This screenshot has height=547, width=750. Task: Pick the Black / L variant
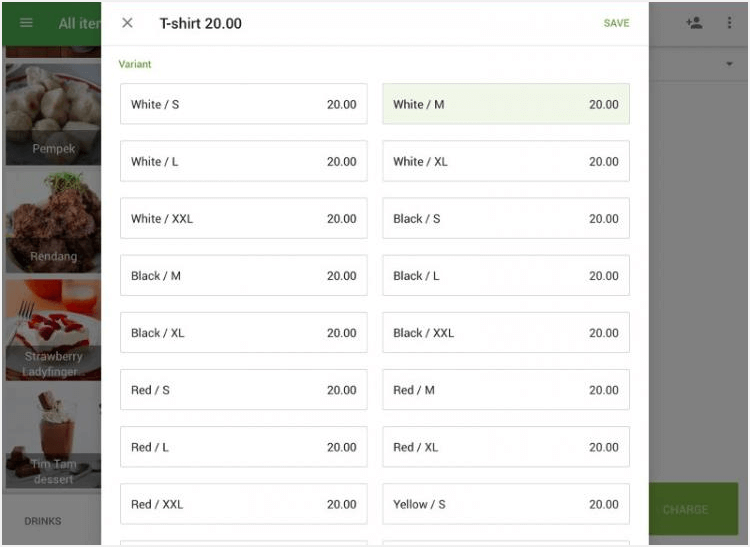tap(505, 276)
